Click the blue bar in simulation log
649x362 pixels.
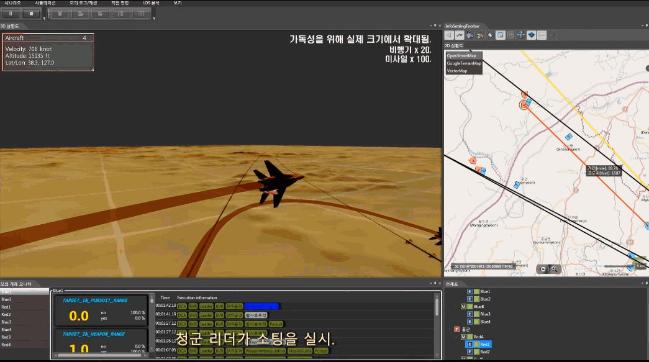point(262,306)
